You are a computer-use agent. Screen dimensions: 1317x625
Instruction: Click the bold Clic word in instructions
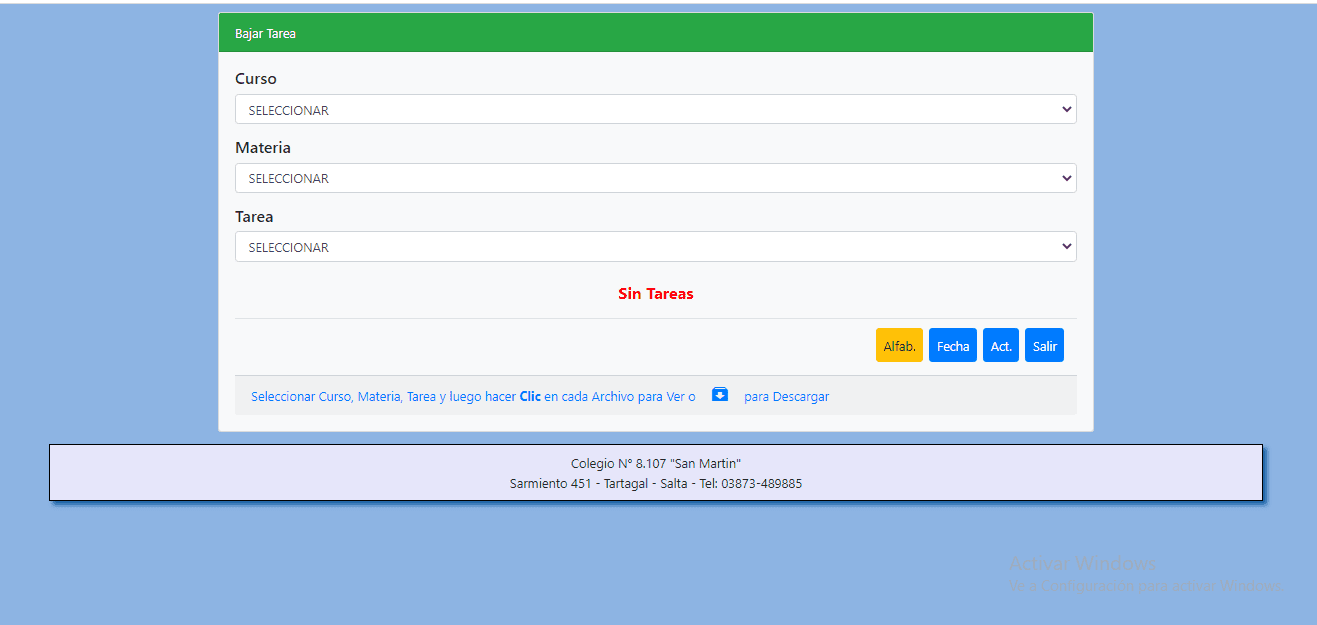530,397
